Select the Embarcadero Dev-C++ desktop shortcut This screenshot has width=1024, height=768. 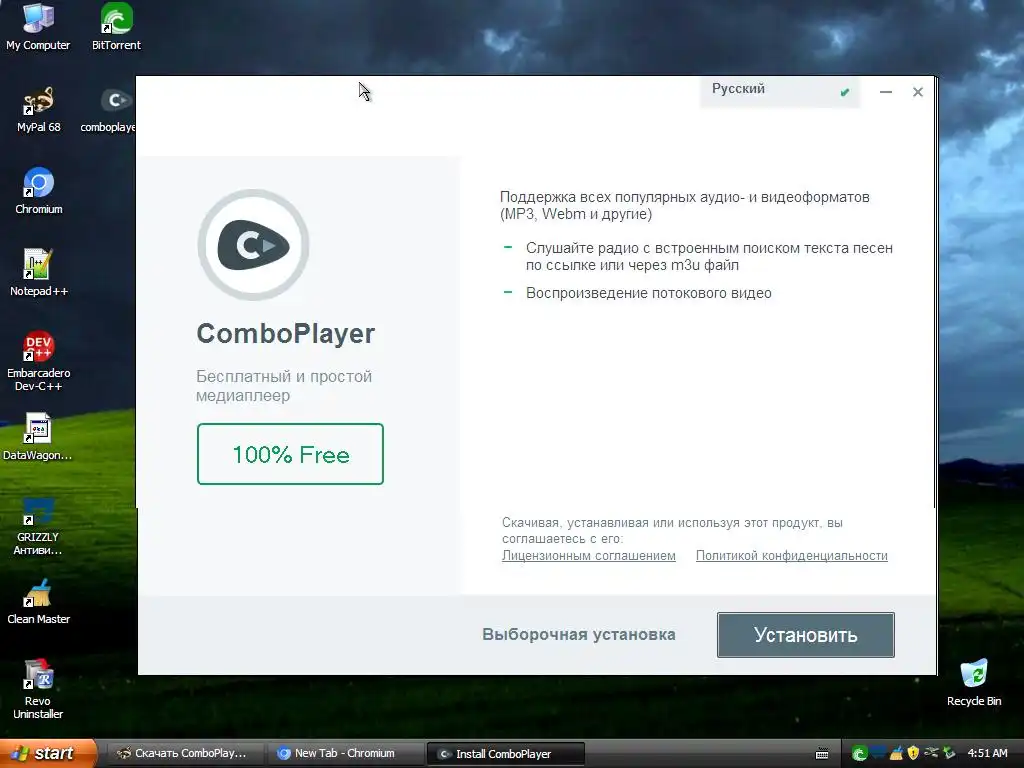click(39, 361)
